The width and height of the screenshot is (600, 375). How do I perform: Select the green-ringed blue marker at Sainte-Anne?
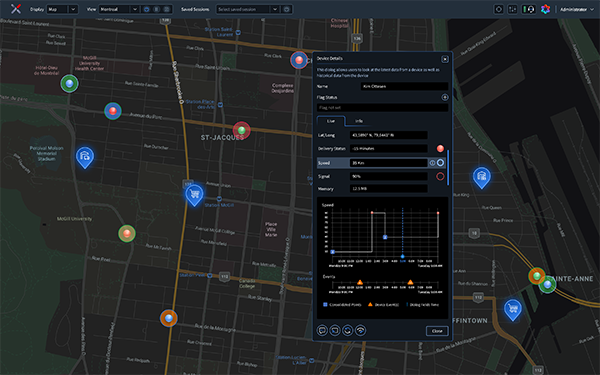[x=547, y=284]
